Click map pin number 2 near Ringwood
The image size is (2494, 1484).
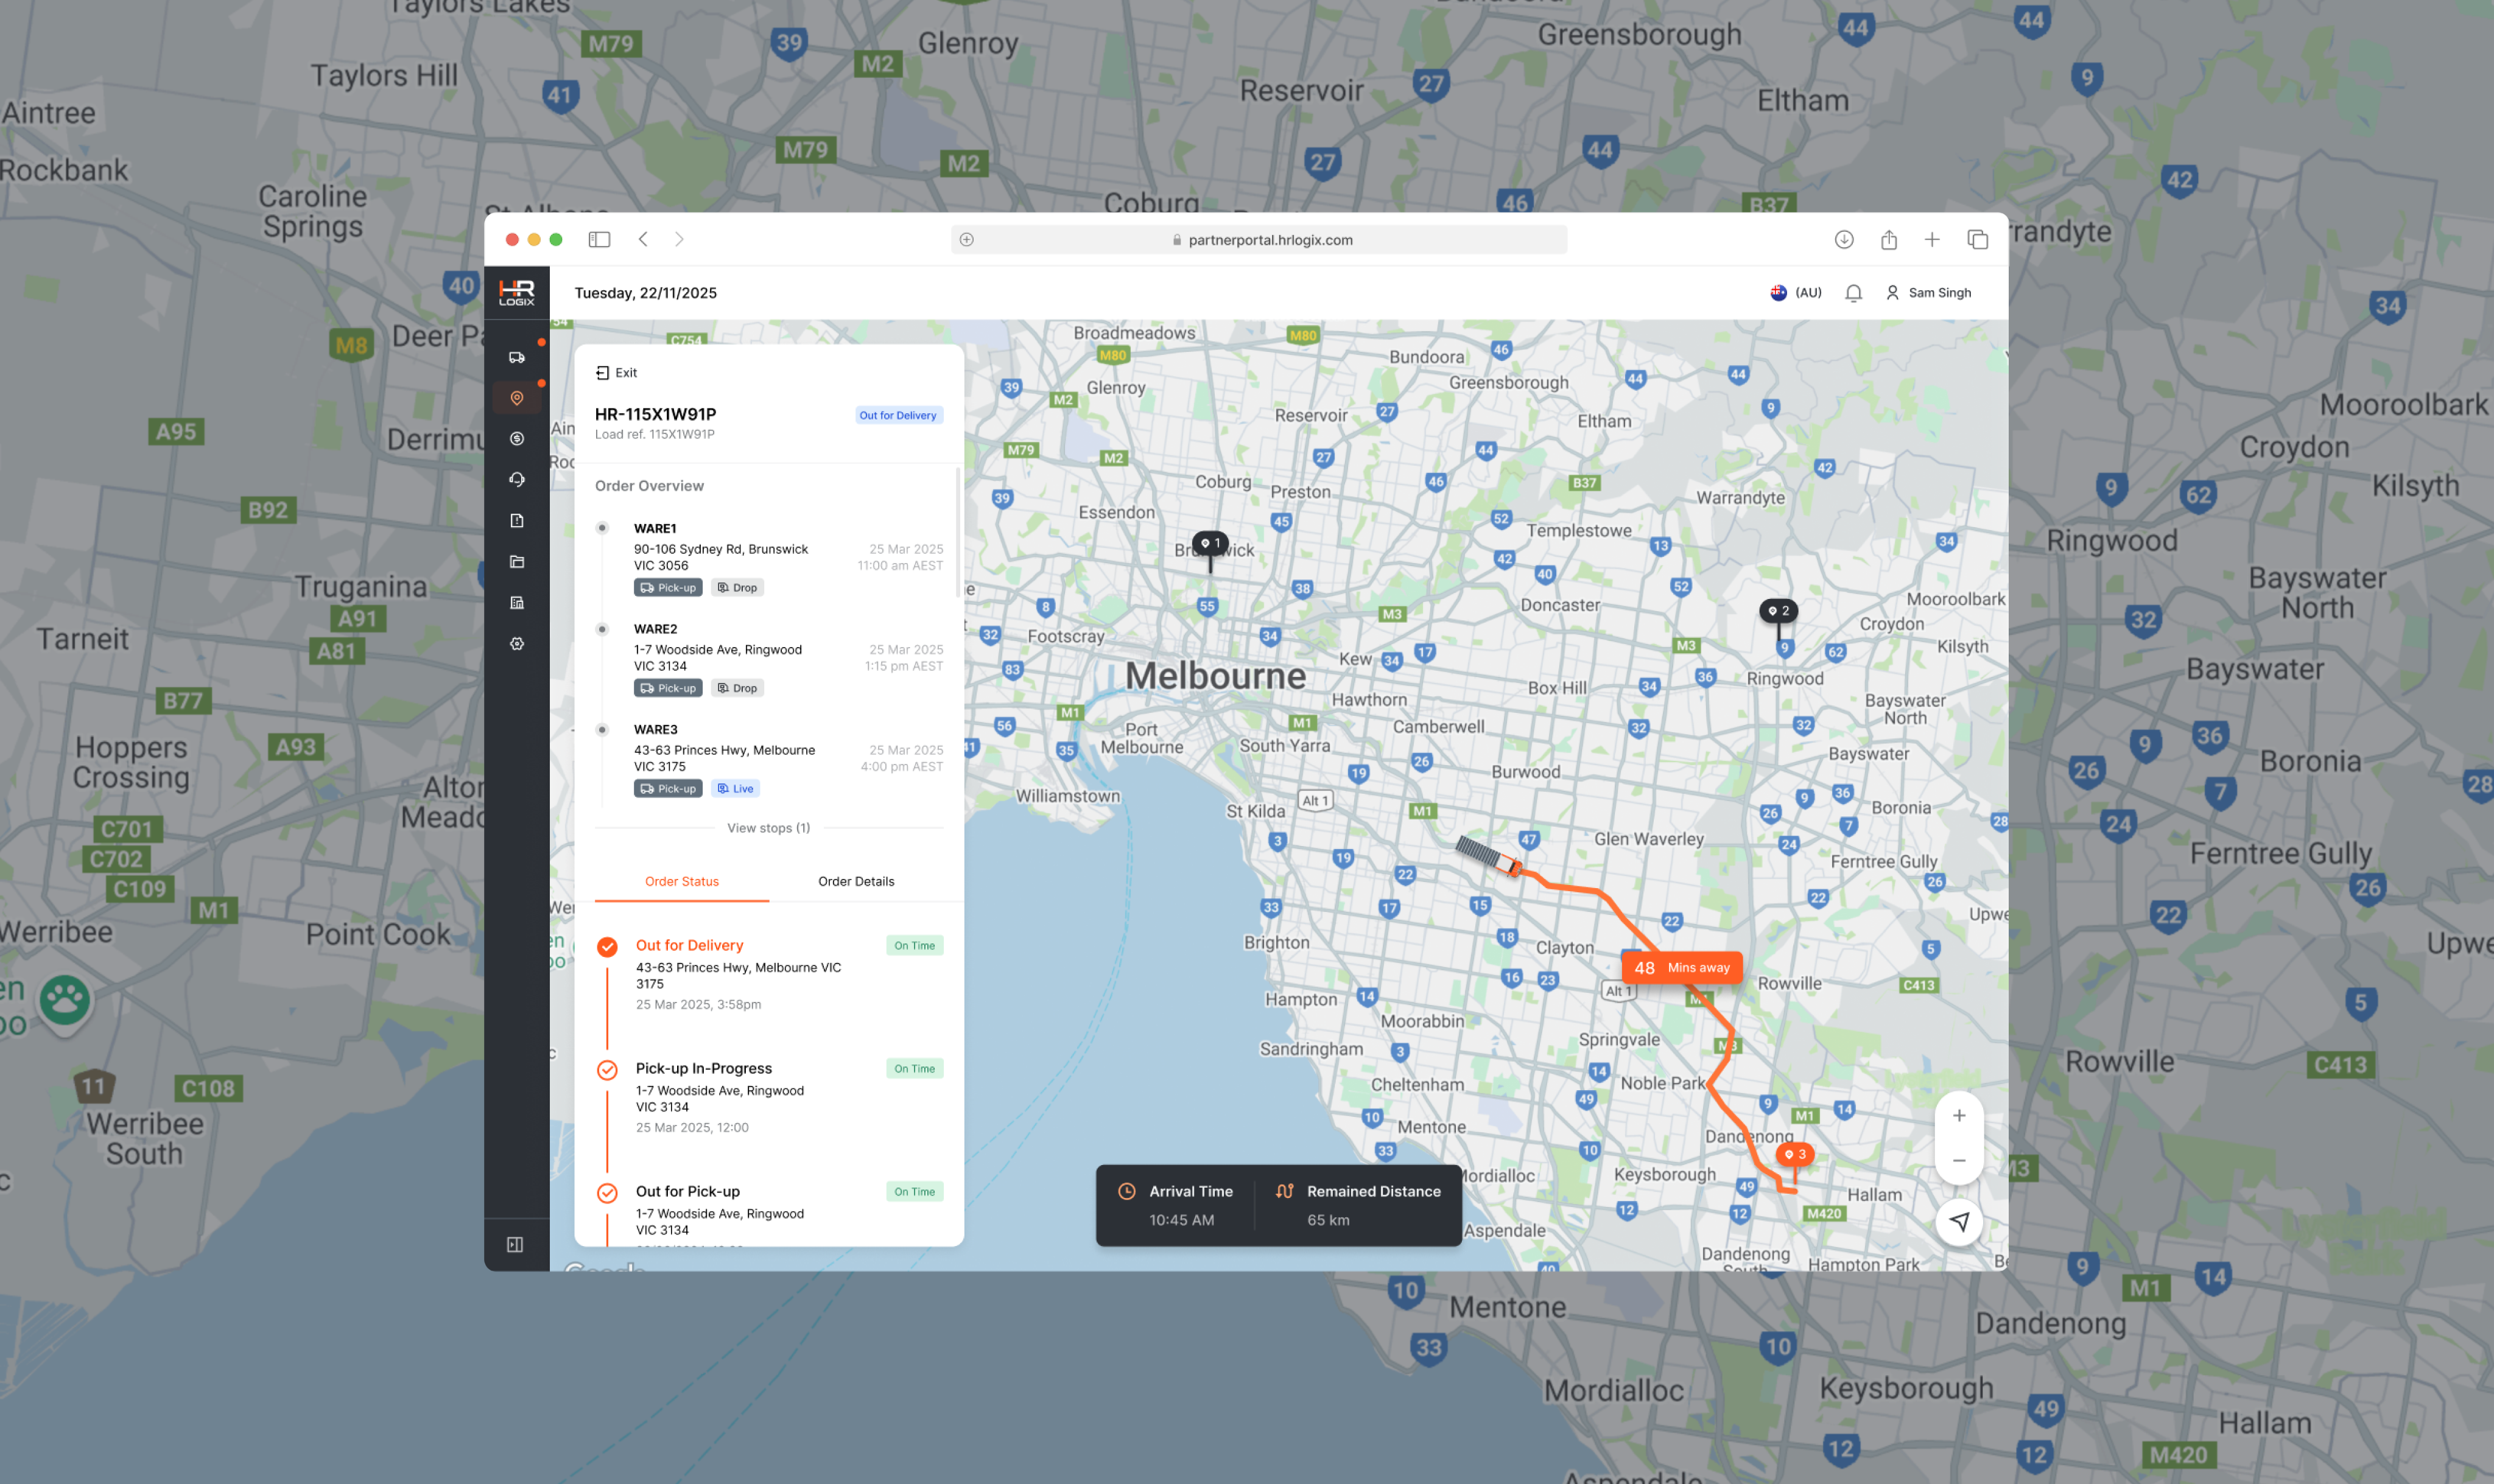point(1778,611)
